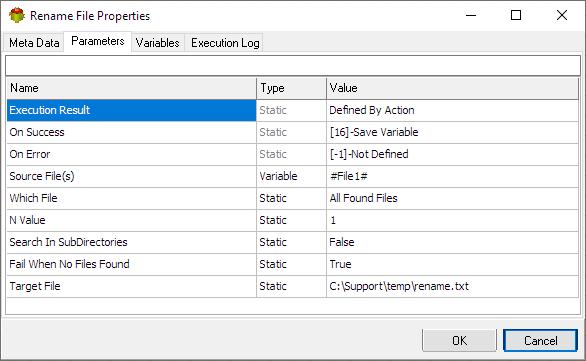Image resolution: width=586 pixels, height=361 pixels.
Task: Click the empty description field above the table
Action: tap(293, 66)
